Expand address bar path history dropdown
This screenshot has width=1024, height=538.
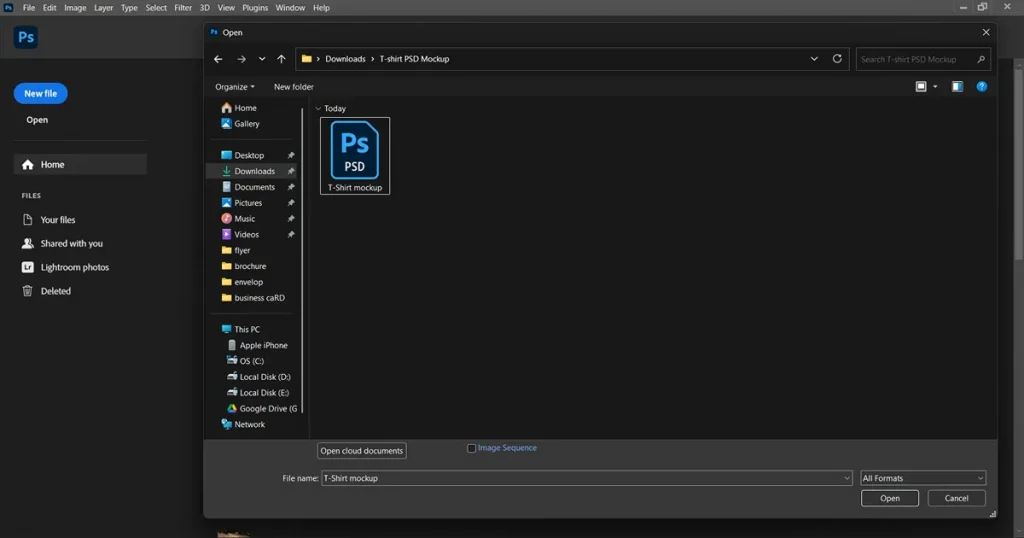pyautogui.click(x=814, y=59)
